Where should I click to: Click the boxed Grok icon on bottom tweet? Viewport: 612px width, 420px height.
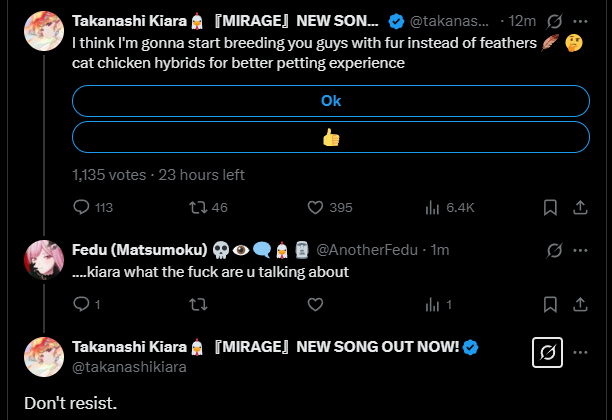click(x=547, y=353)
